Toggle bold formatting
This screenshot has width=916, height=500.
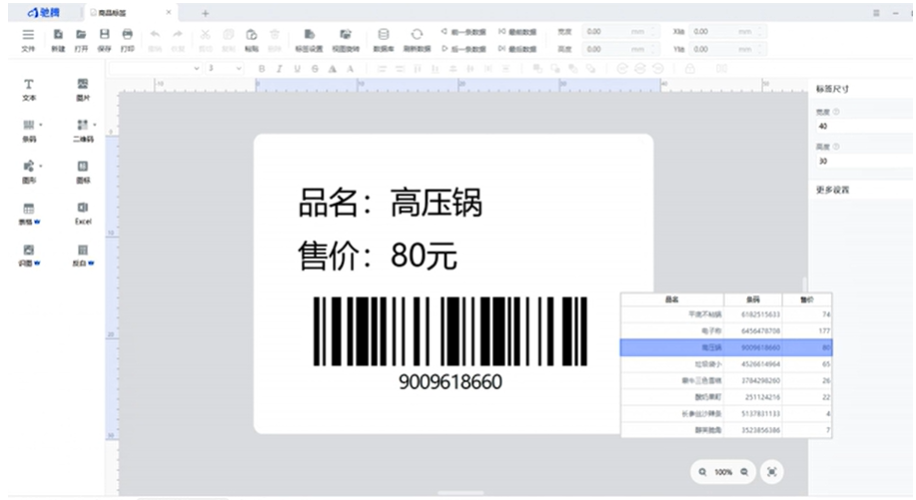click(262, 69)
